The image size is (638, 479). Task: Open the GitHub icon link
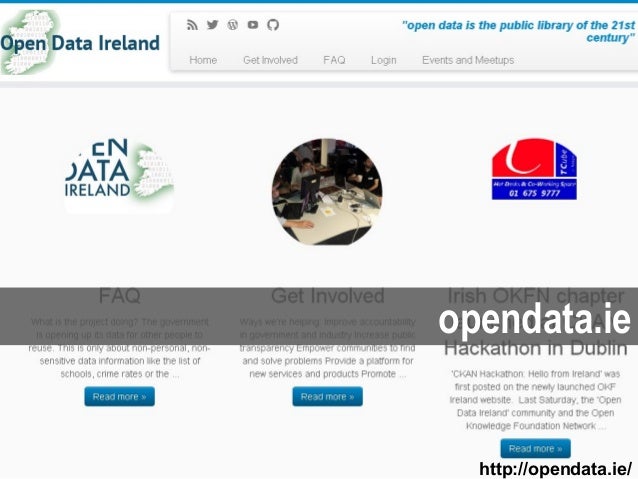coord(273,25)
